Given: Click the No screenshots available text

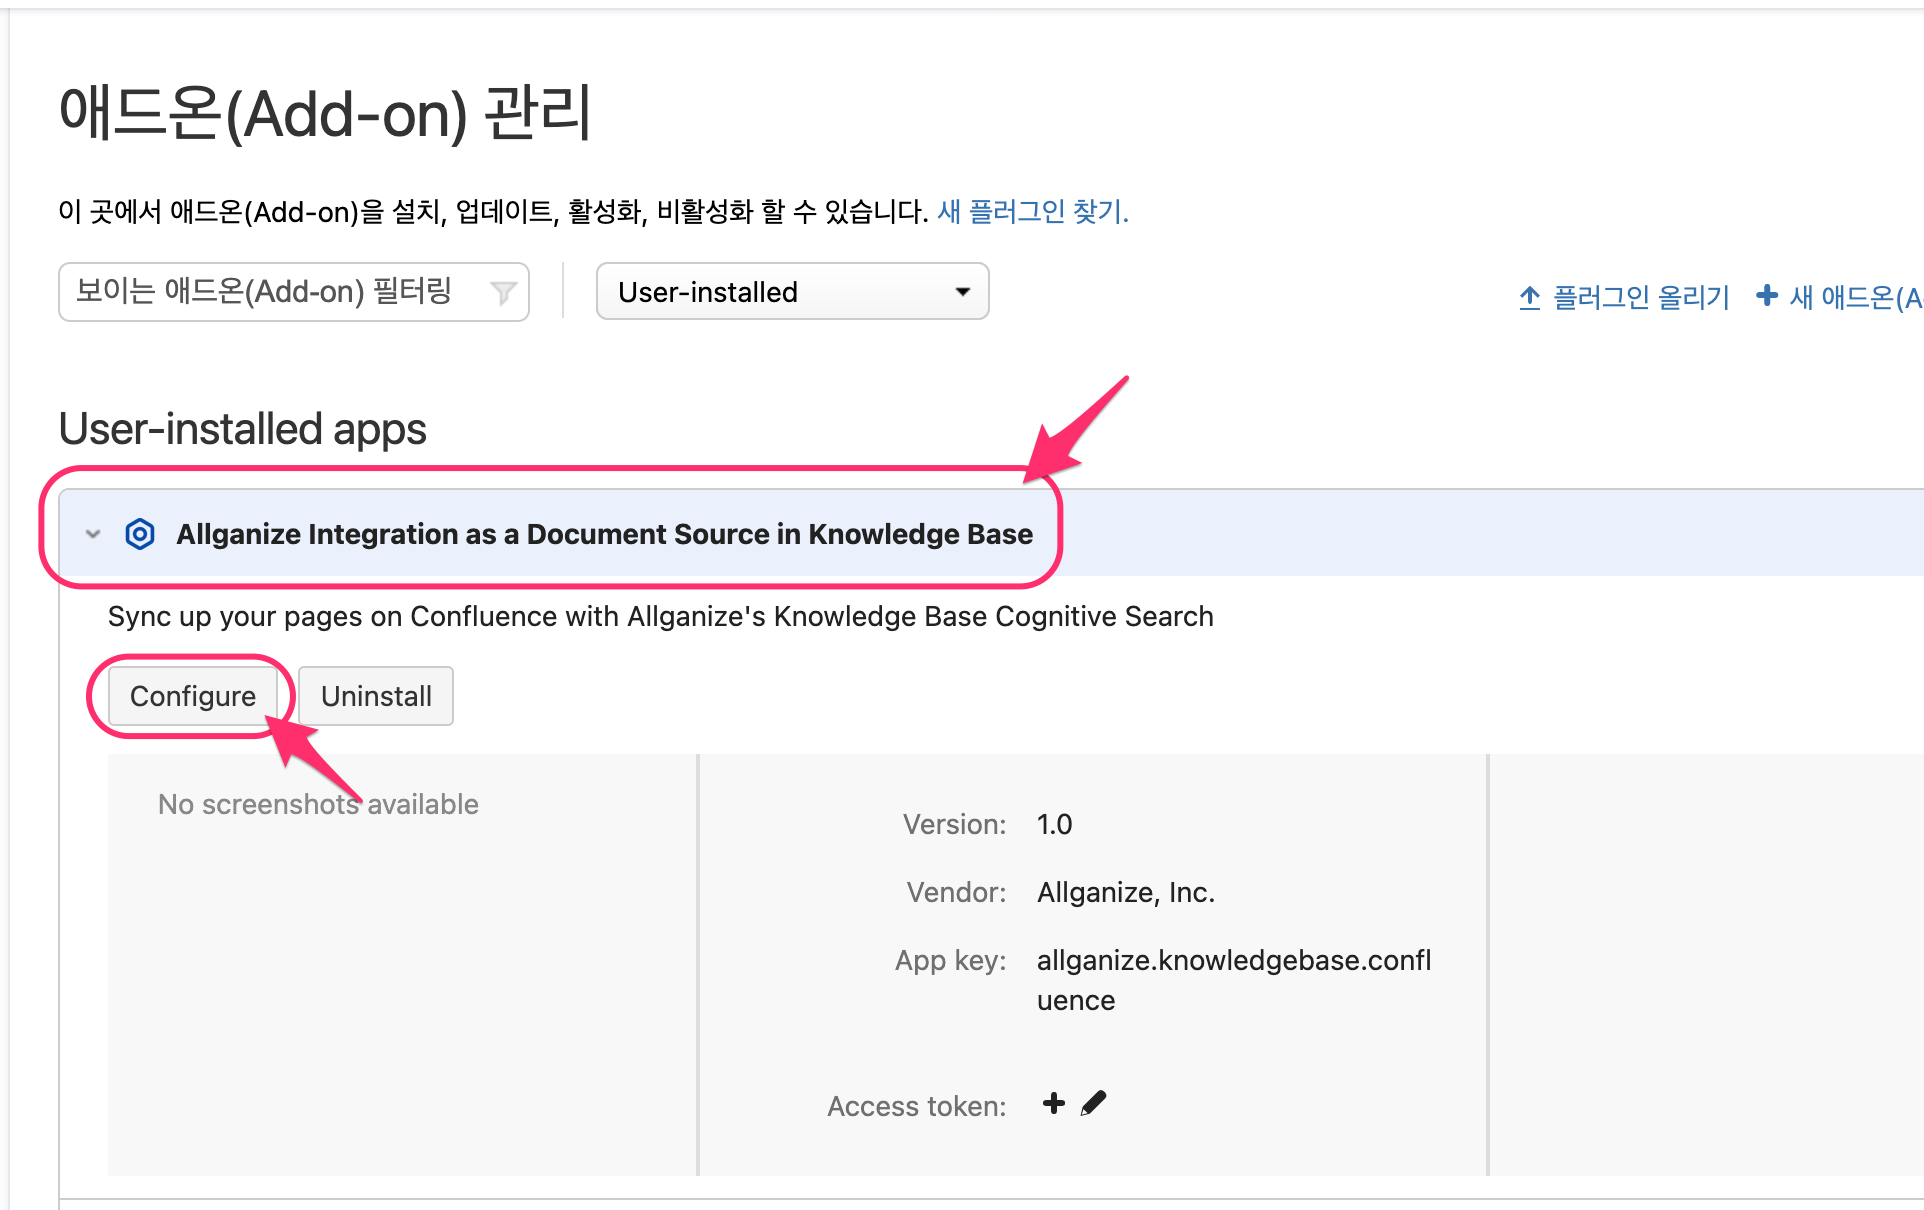Looking at the screenshot, I should [318, 804].
